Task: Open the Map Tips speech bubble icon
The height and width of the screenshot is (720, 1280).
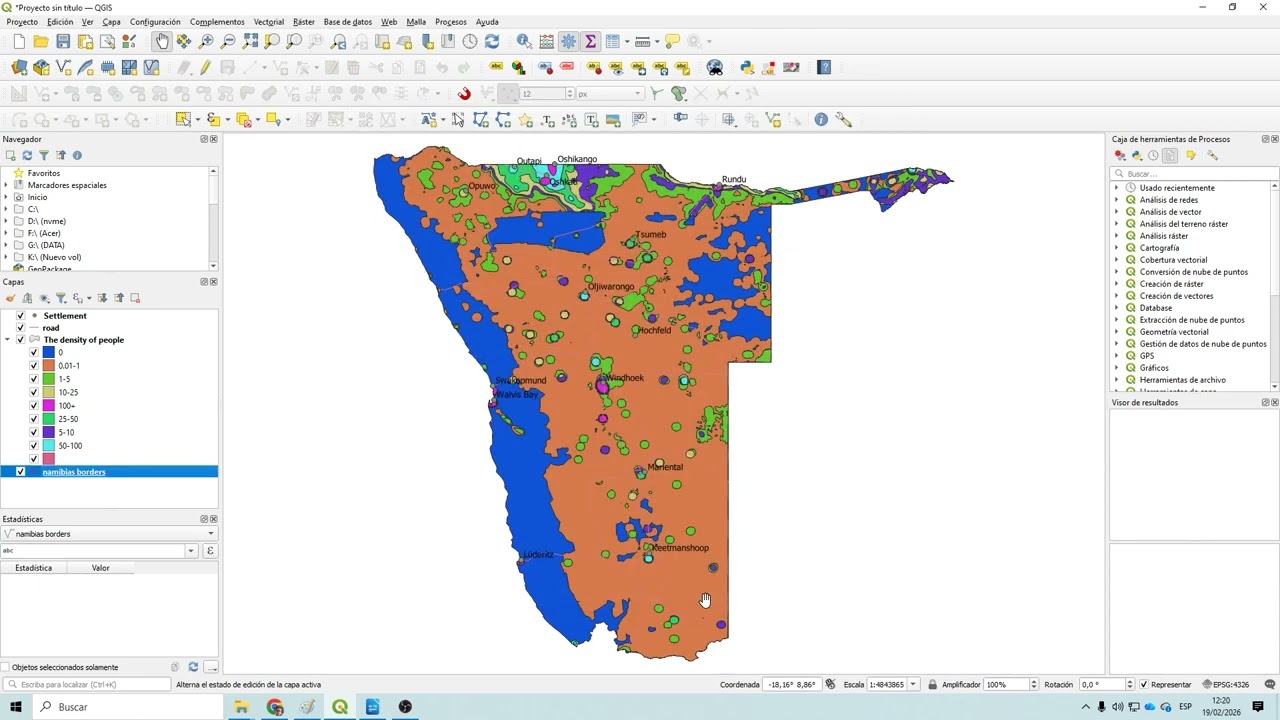Action: 672,41
